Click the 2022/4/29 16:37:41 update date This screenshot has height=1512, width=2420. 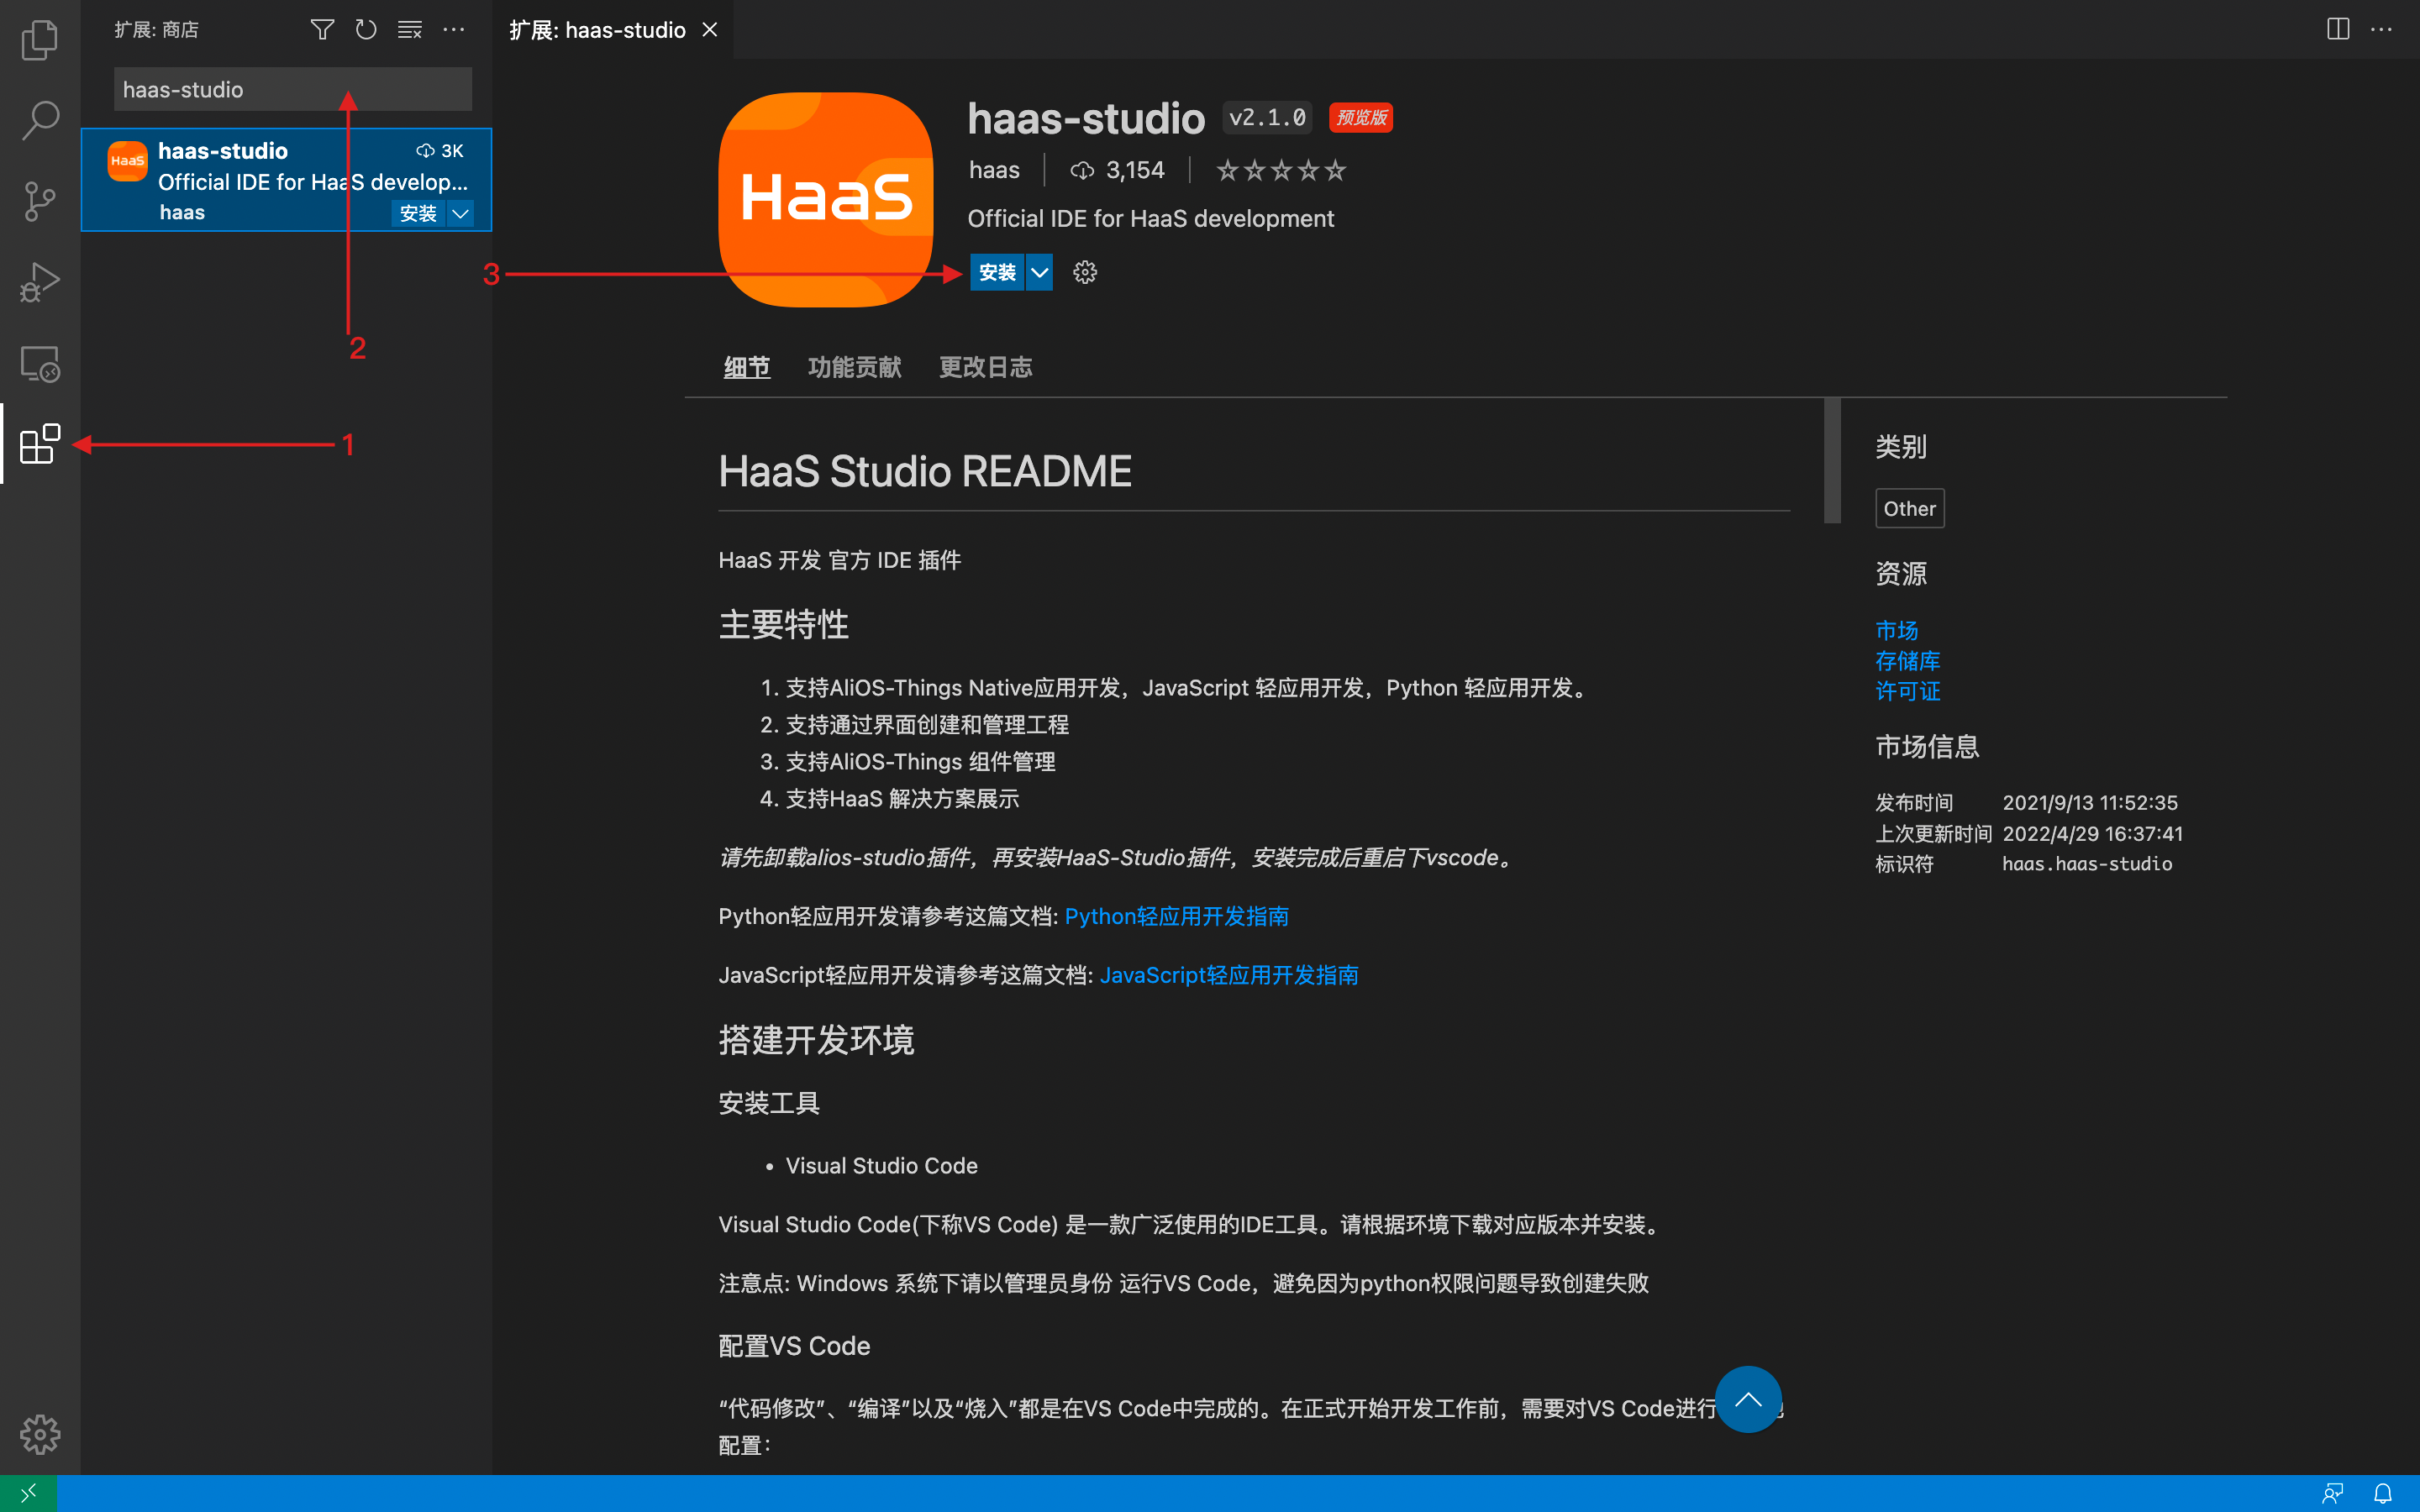[2093, 834]
